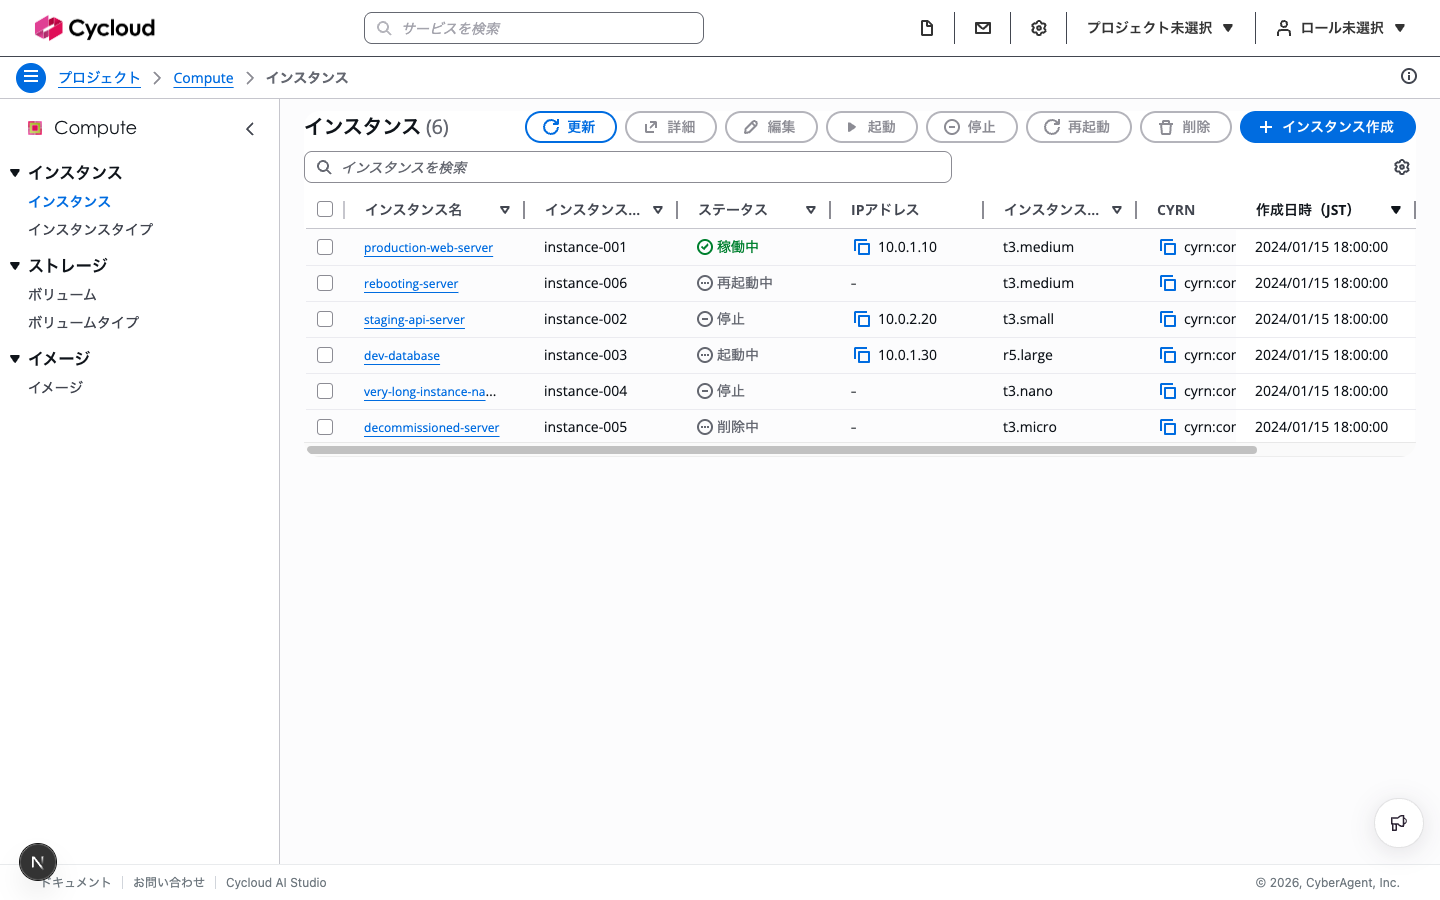1440x900 pixels.
Task: Open the プロジェクト未選択 dropdown
Action: (1160, 28)
